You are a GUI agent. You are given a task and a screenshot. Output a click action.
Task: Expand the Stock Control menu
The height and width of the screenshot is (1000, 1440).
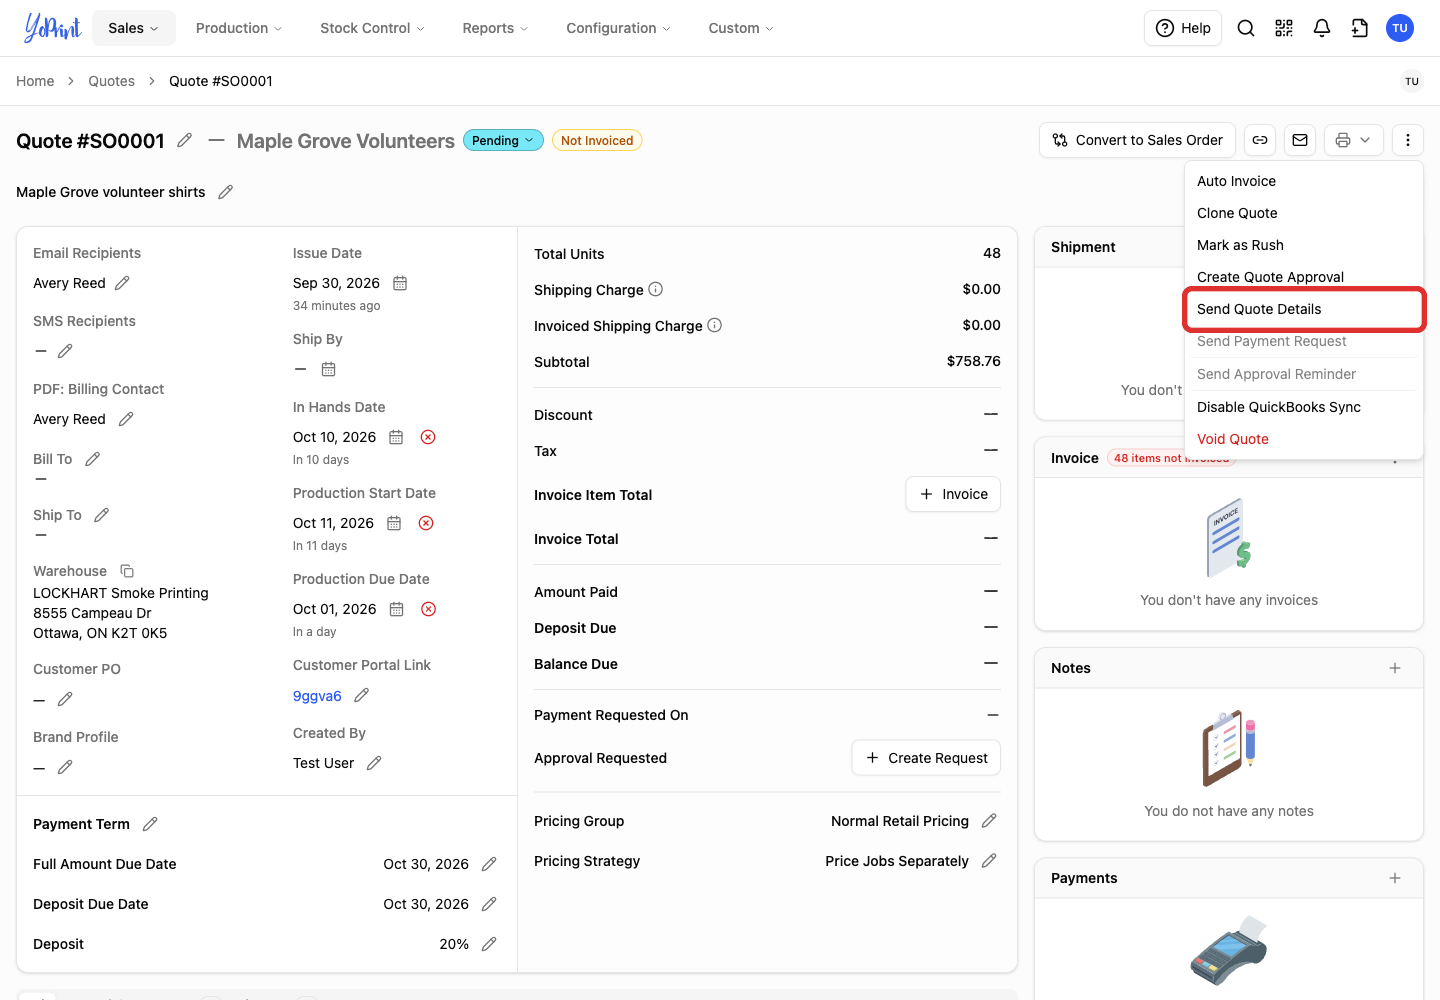[372, 28]
